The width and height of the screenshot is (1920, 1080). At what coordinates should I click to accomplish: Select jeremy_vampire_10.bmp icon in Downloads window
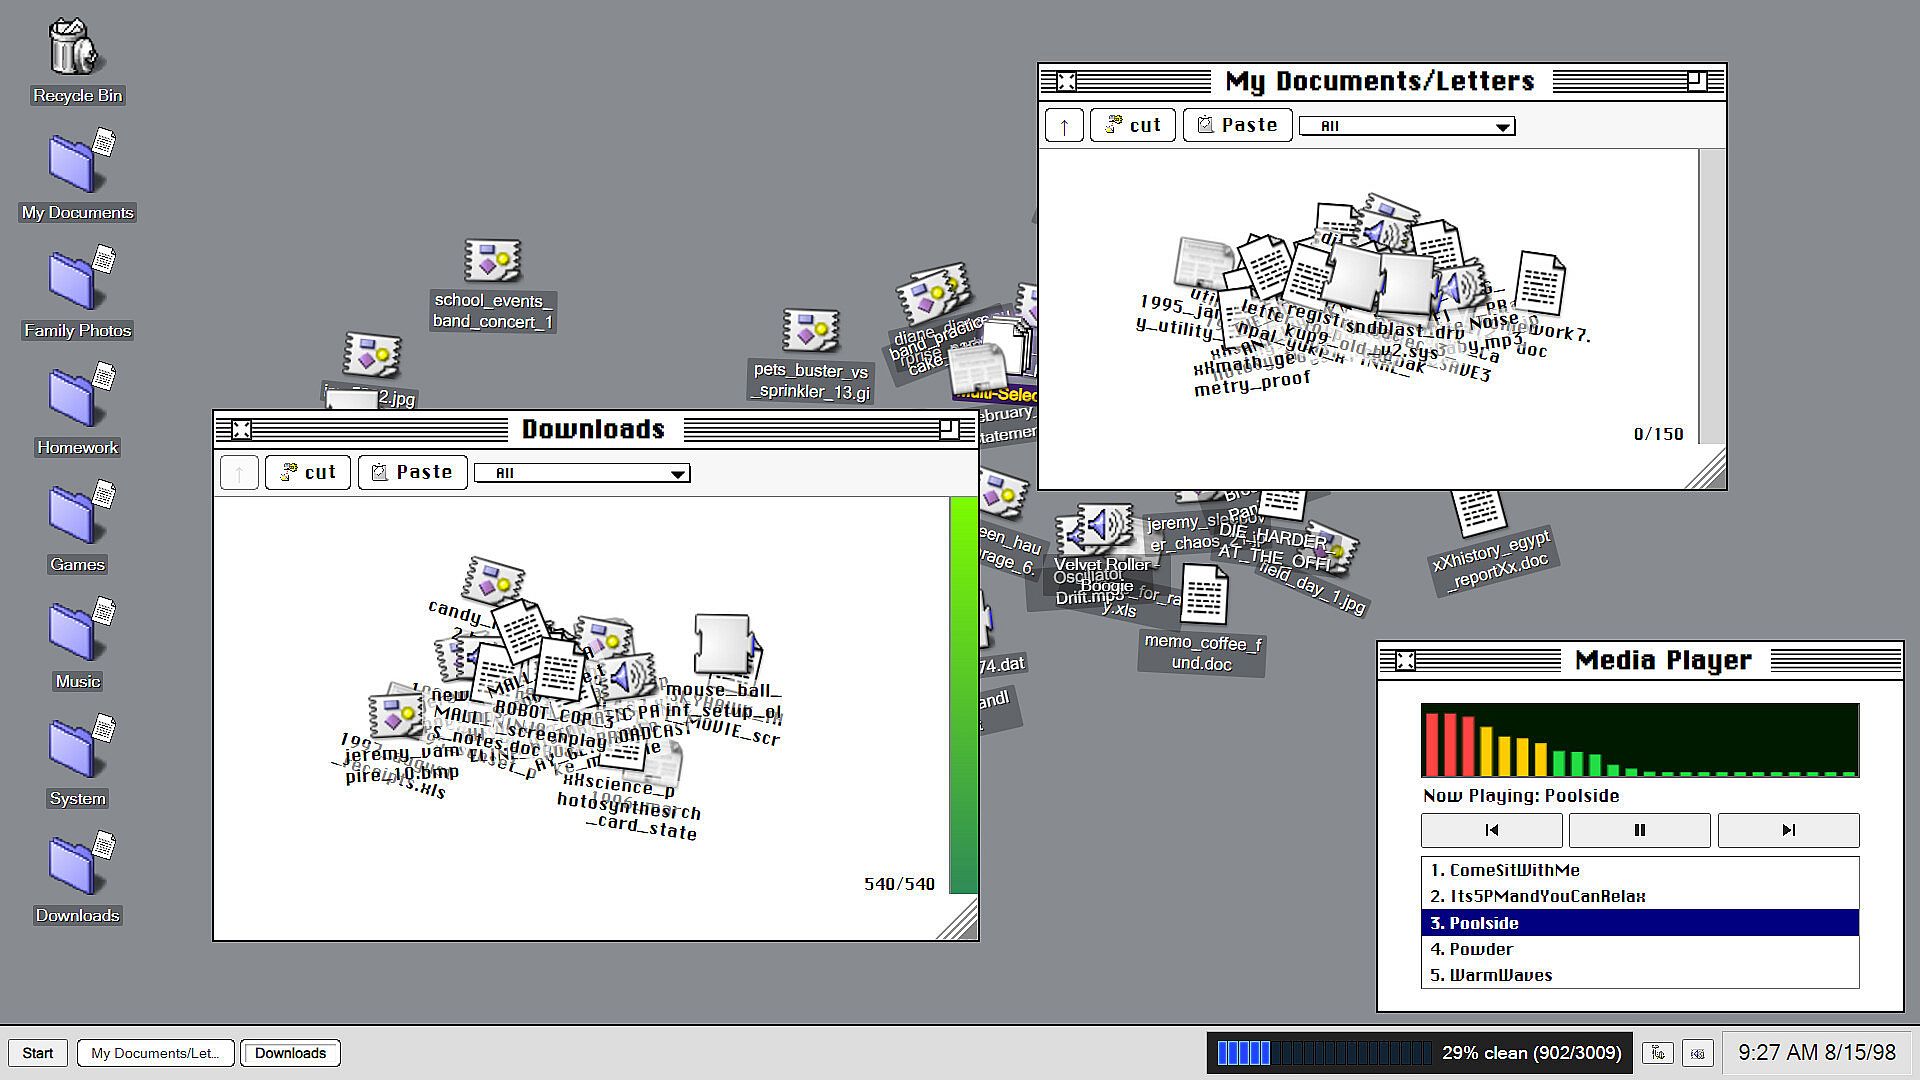pos(396,714)
